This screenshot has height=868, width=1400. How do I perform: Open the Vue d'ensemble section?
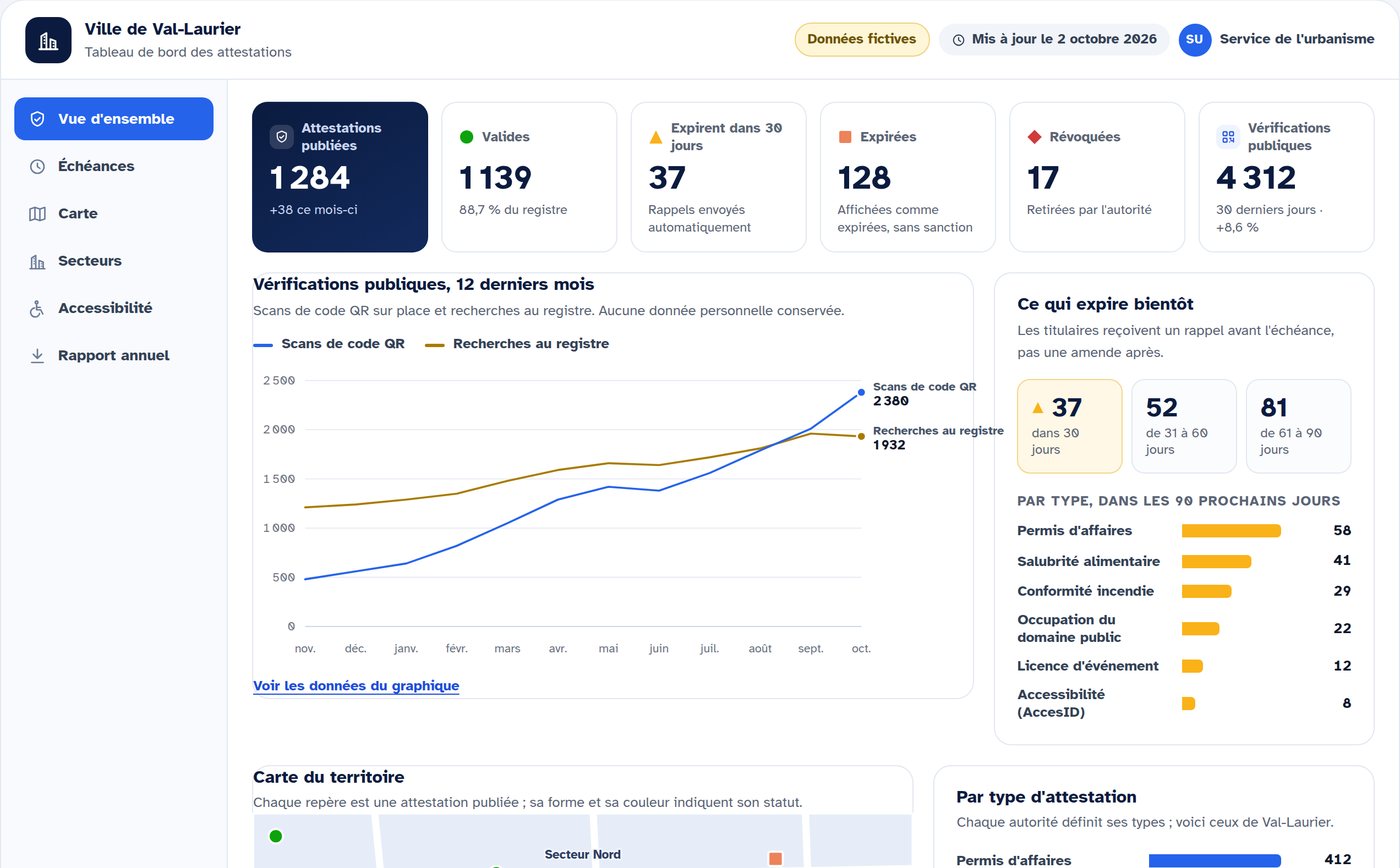click(114, 119)
